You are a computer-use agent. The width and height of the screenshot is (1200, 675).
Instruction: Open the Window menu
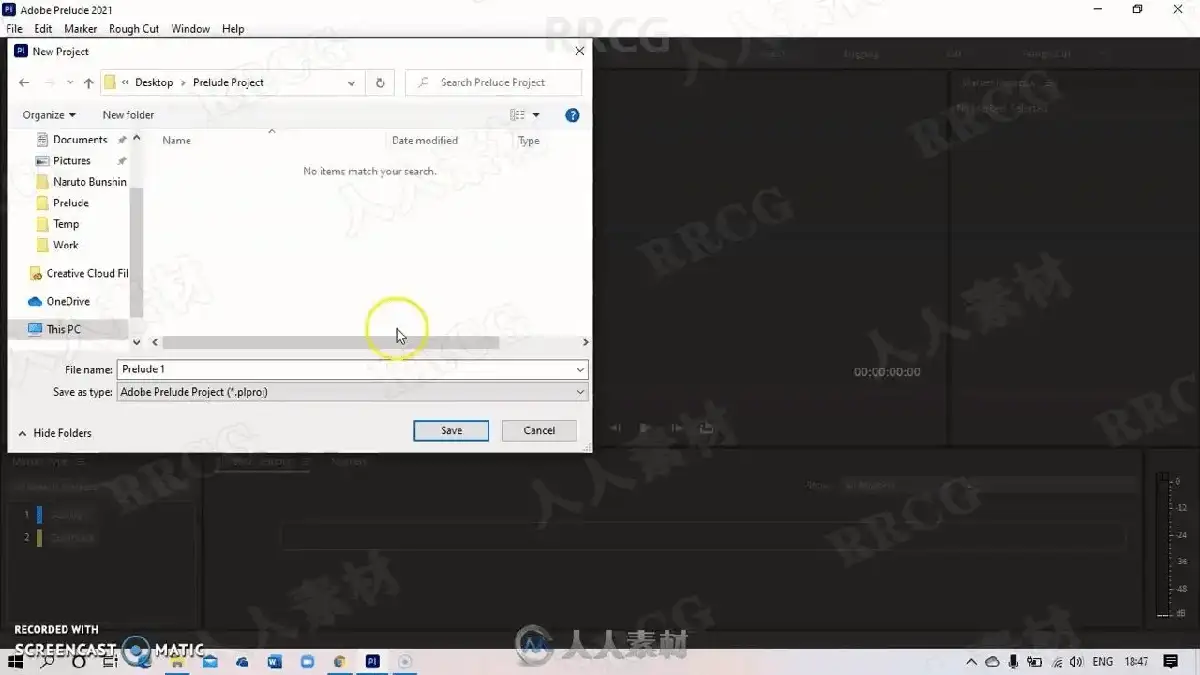(x=191, y=29)
